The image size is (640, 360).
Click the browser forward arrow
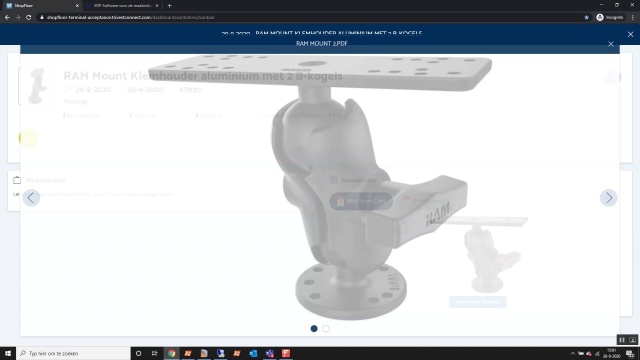pos(18,18)
